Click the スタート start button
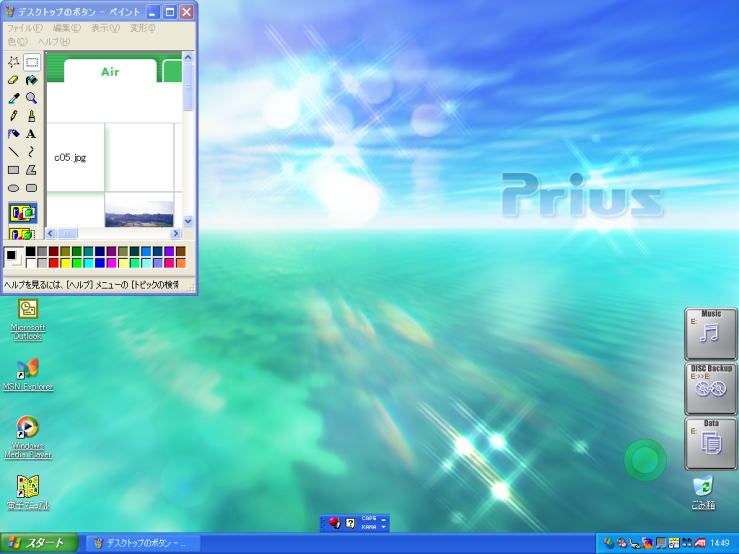Image resolution: width=739 pixels, height=554 pixels. (x=39, y=543)
